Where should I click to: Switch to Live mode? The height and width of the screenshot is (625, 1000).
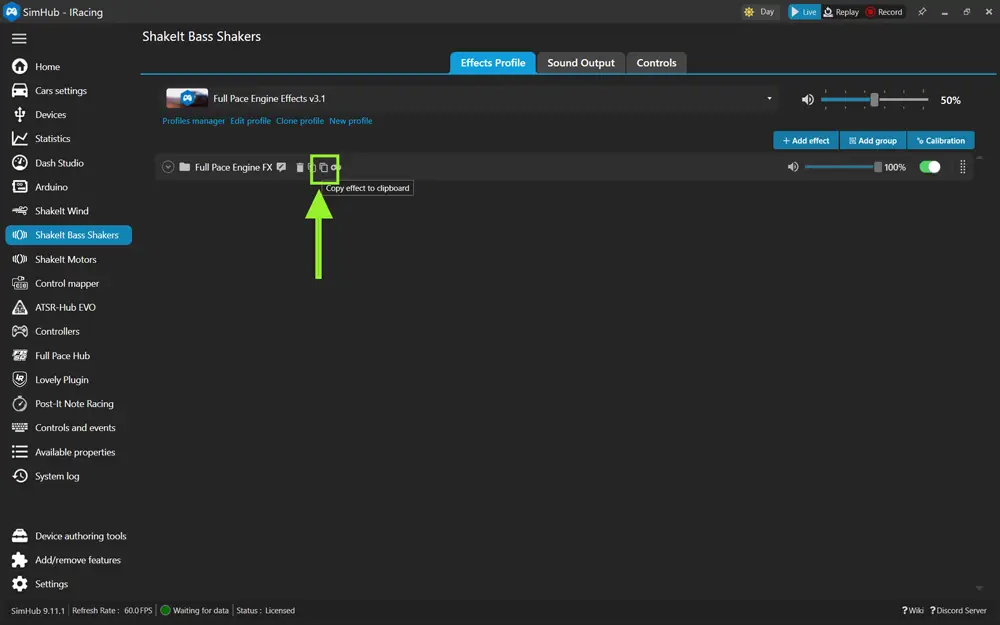pyautogui.click(x=803, y=12)
